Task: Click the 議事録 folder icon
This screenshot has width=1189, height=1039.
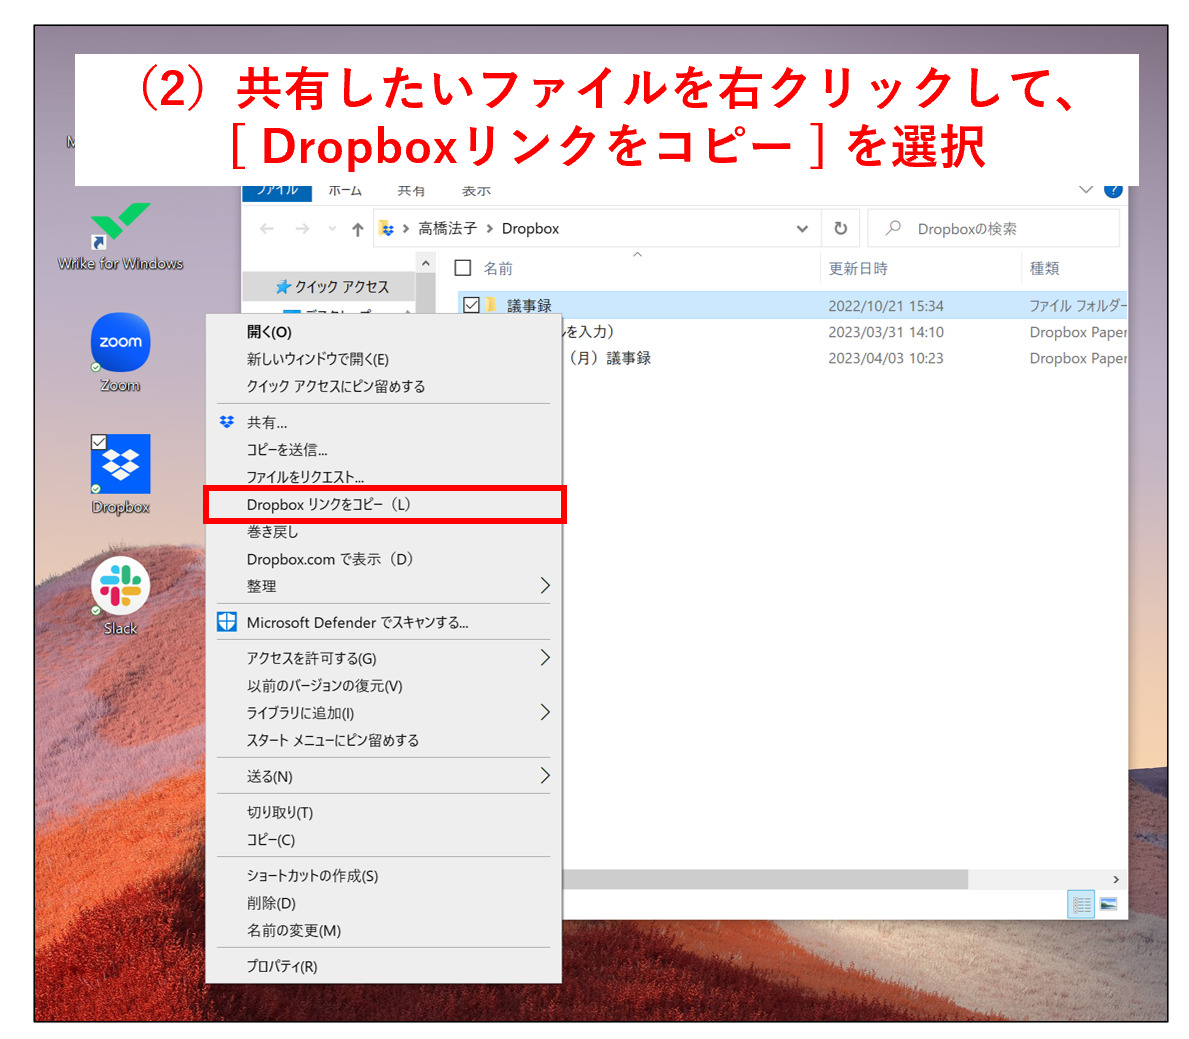Action: (x=491, y=305)
